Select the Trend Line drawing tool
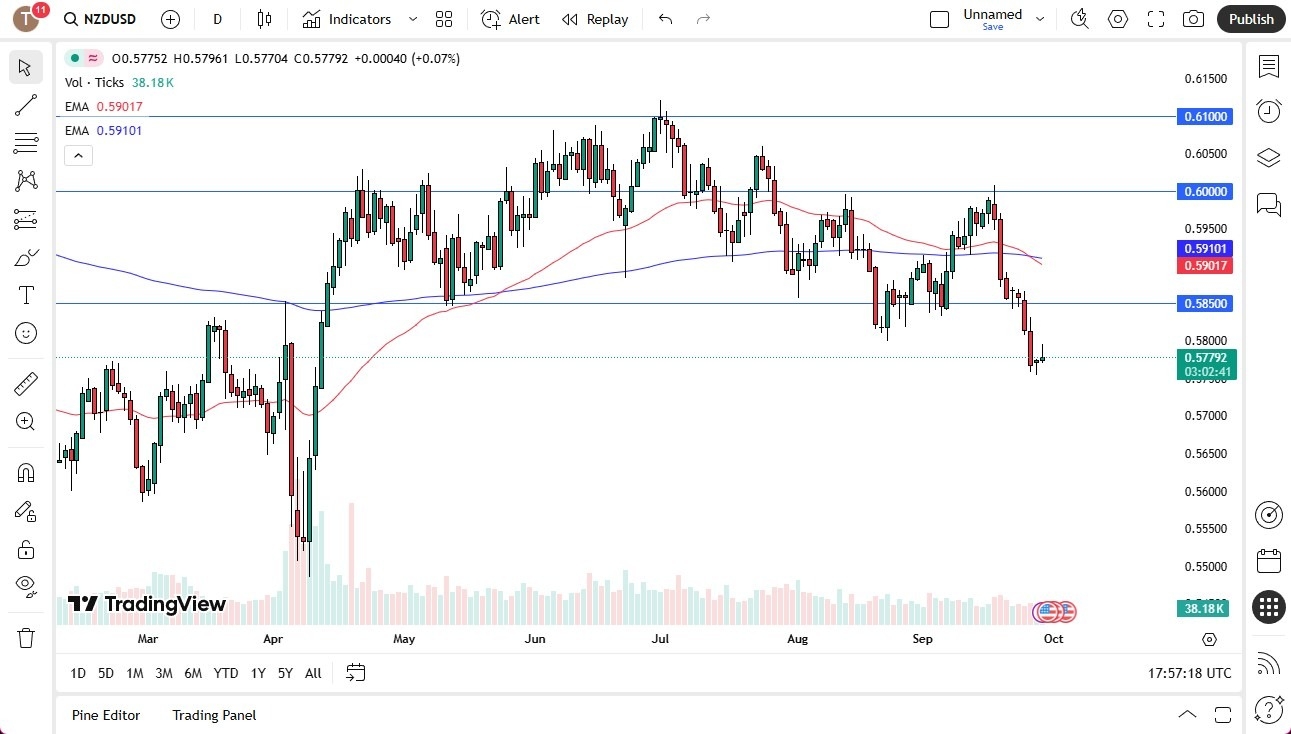This screenshot has height=734, width=1291. point(26,105)
